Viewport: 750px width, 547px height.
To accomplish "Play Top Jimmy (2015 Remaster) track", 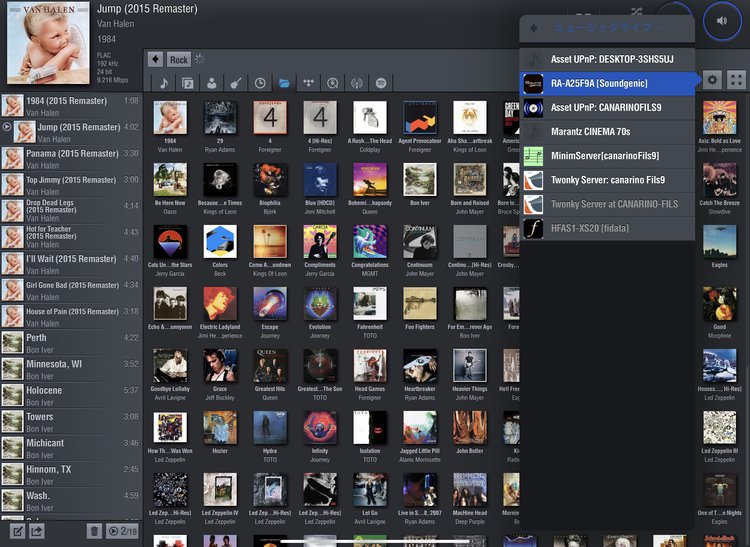I will click(x=71, y=185).
